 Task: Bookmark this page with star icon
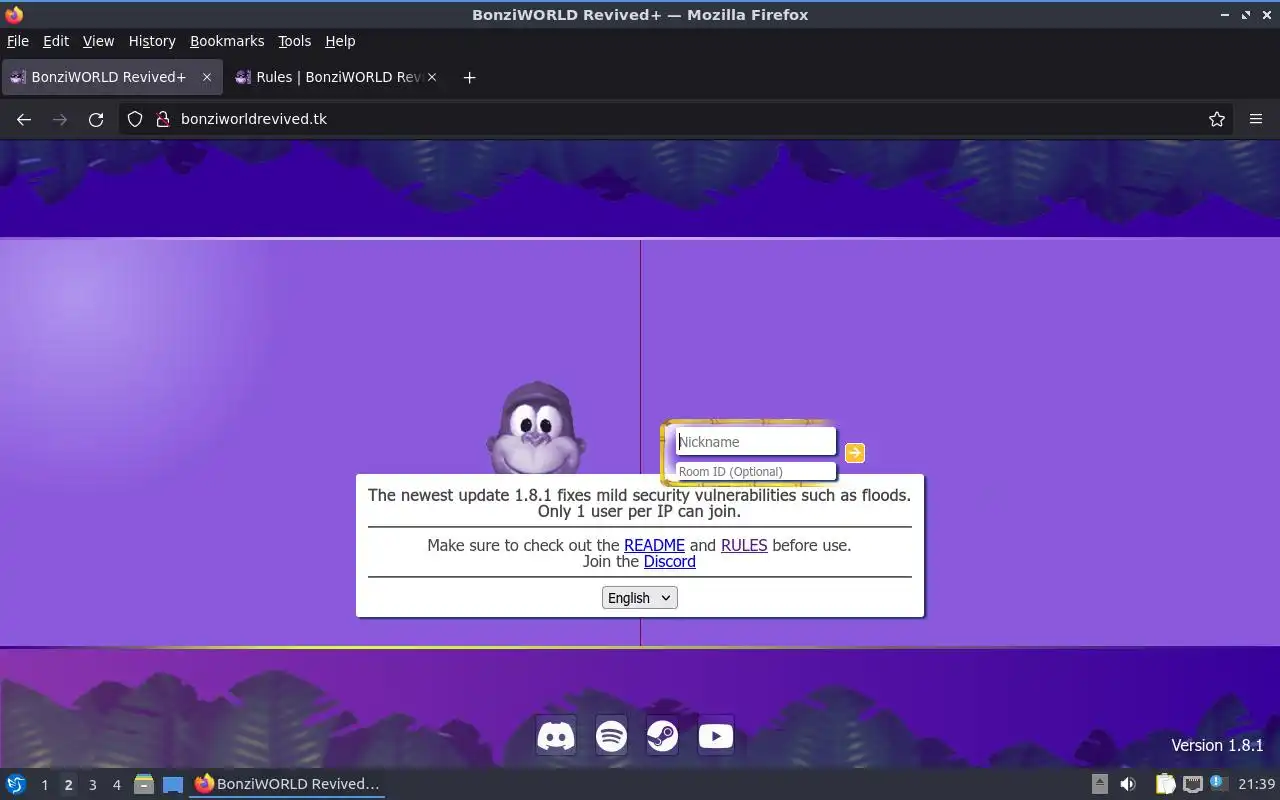1217,119
